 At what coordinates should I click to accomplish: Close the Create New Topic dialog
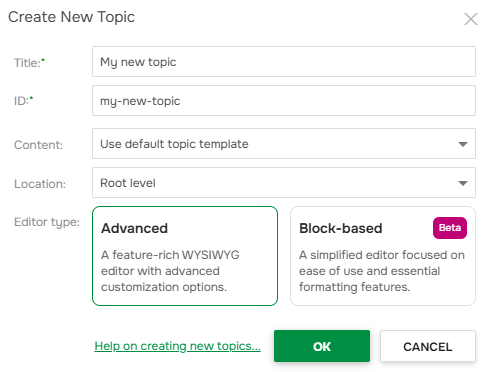471,19
